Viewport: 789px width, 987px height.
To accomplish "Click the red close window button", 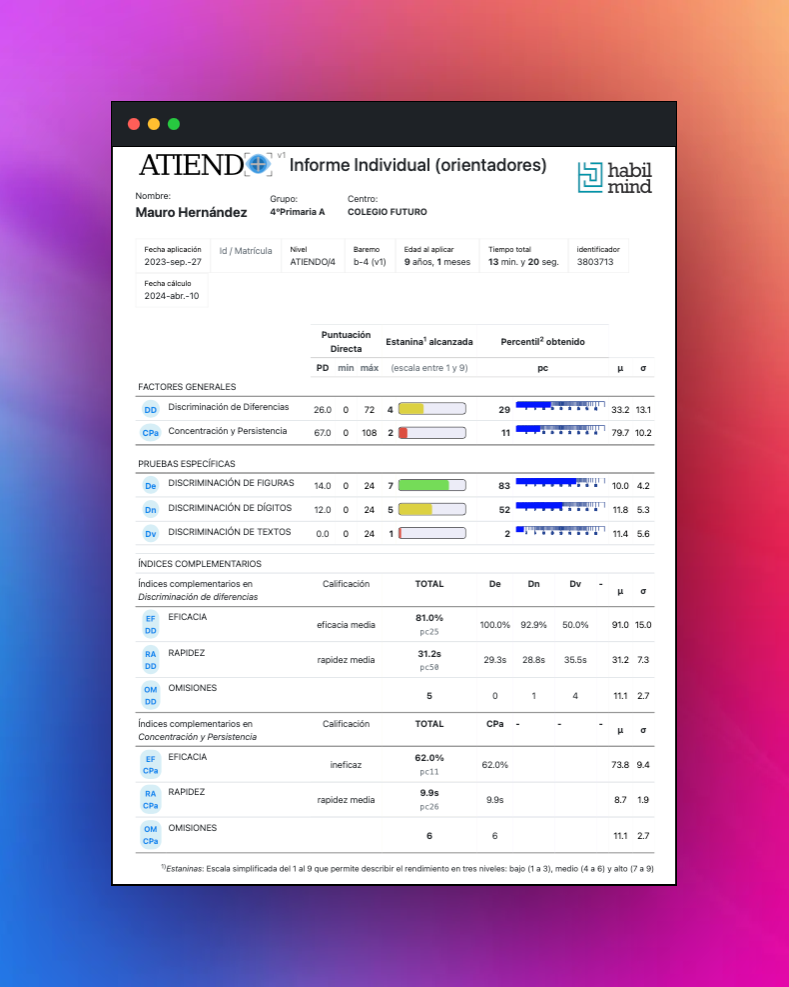I will click(x=133, y=124).
